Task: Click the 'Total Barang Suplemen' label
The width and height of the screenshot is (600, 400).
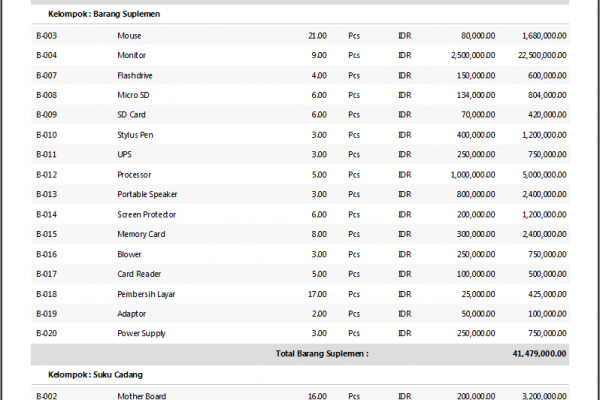Action: pos(322,353)
